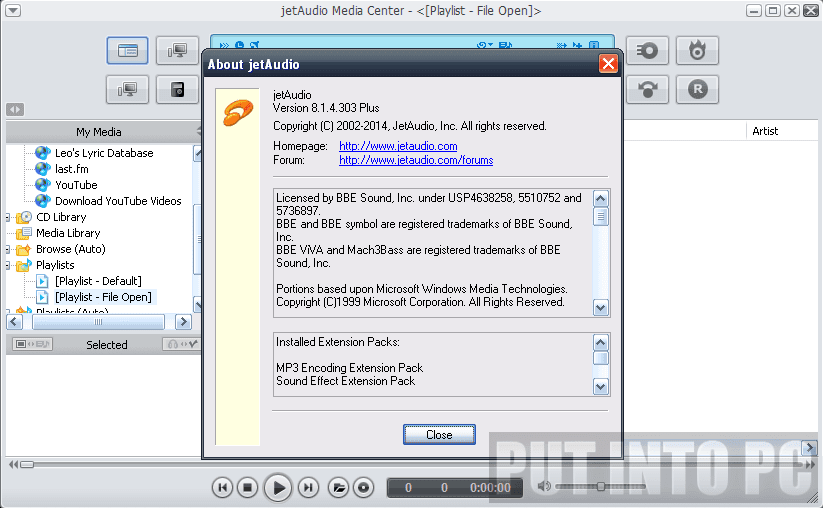Click the playlist scroll right arrow
823x508 pixels.
coord(809,448)
